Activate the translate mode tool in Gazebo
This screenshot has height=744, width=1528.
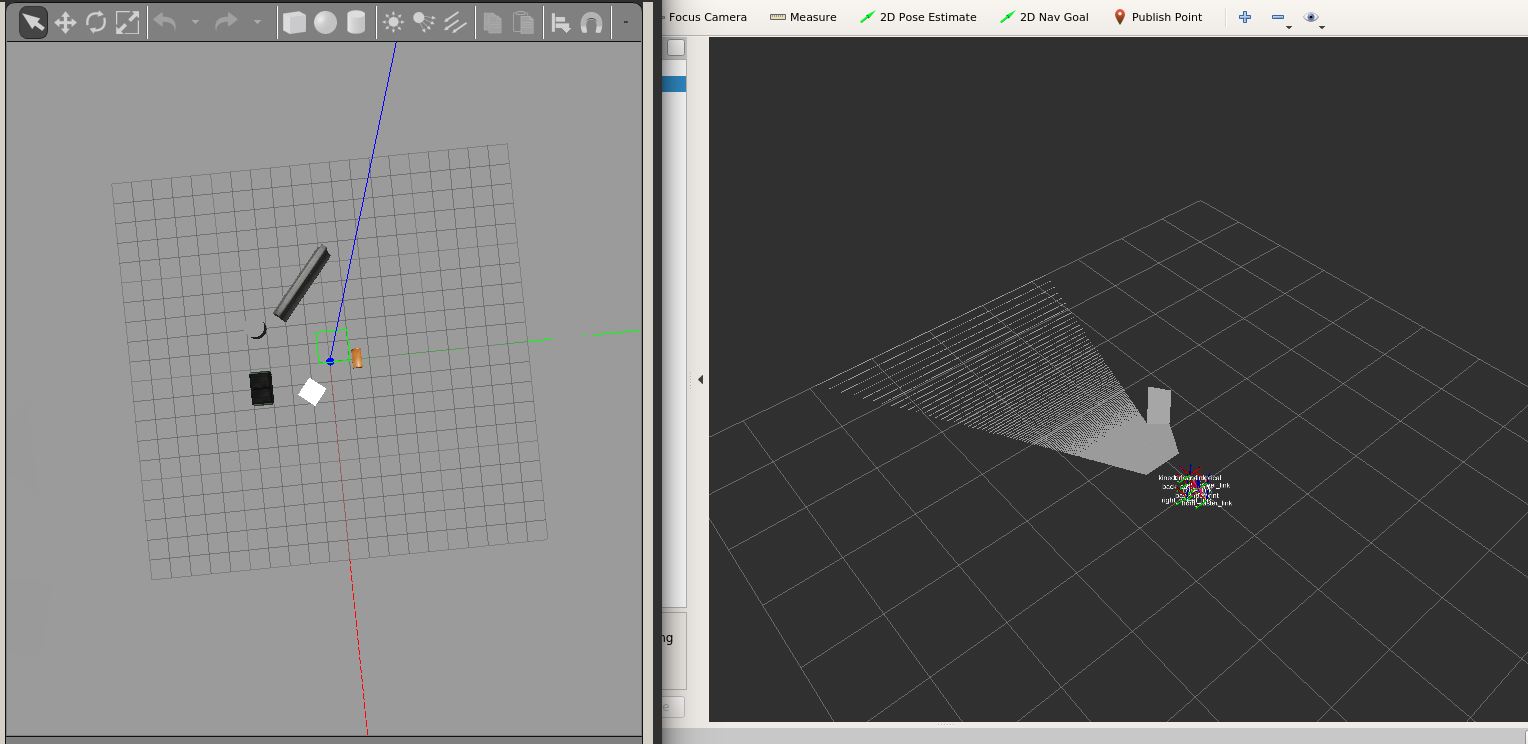(x=65, y=22)
